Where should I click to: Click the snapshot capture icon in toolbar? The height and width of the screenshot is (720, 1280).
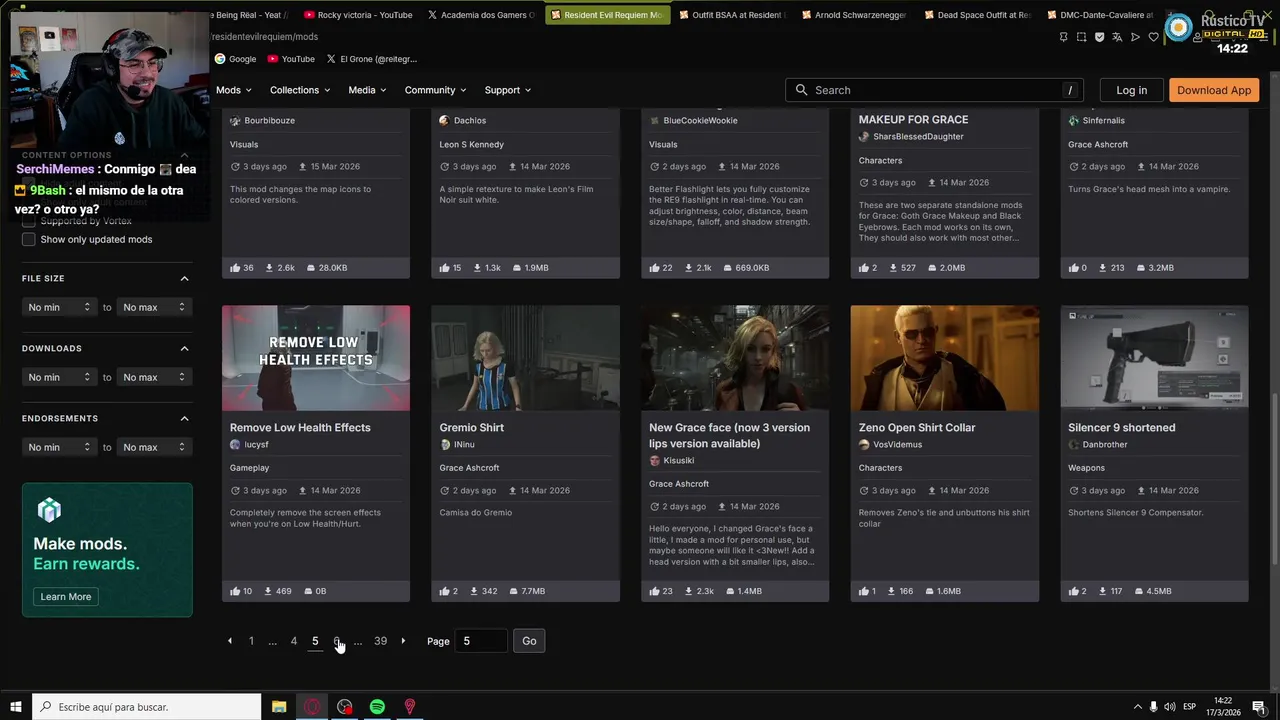click(1081, 37)
